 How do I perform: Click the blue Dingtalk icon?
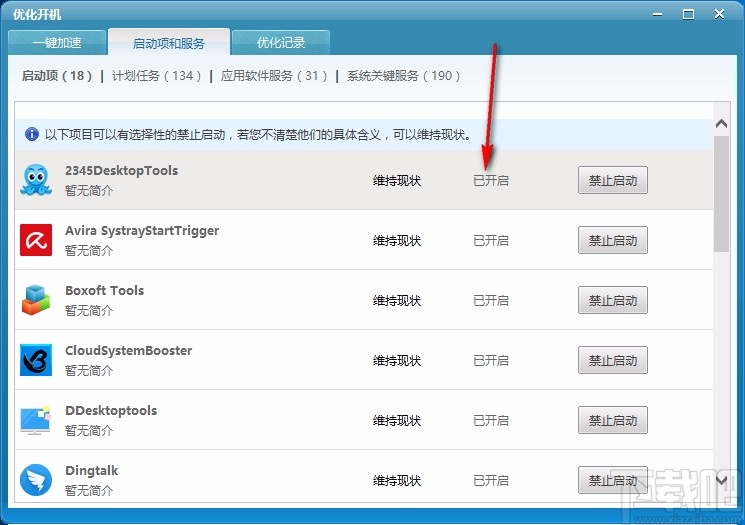click(36, 480)
